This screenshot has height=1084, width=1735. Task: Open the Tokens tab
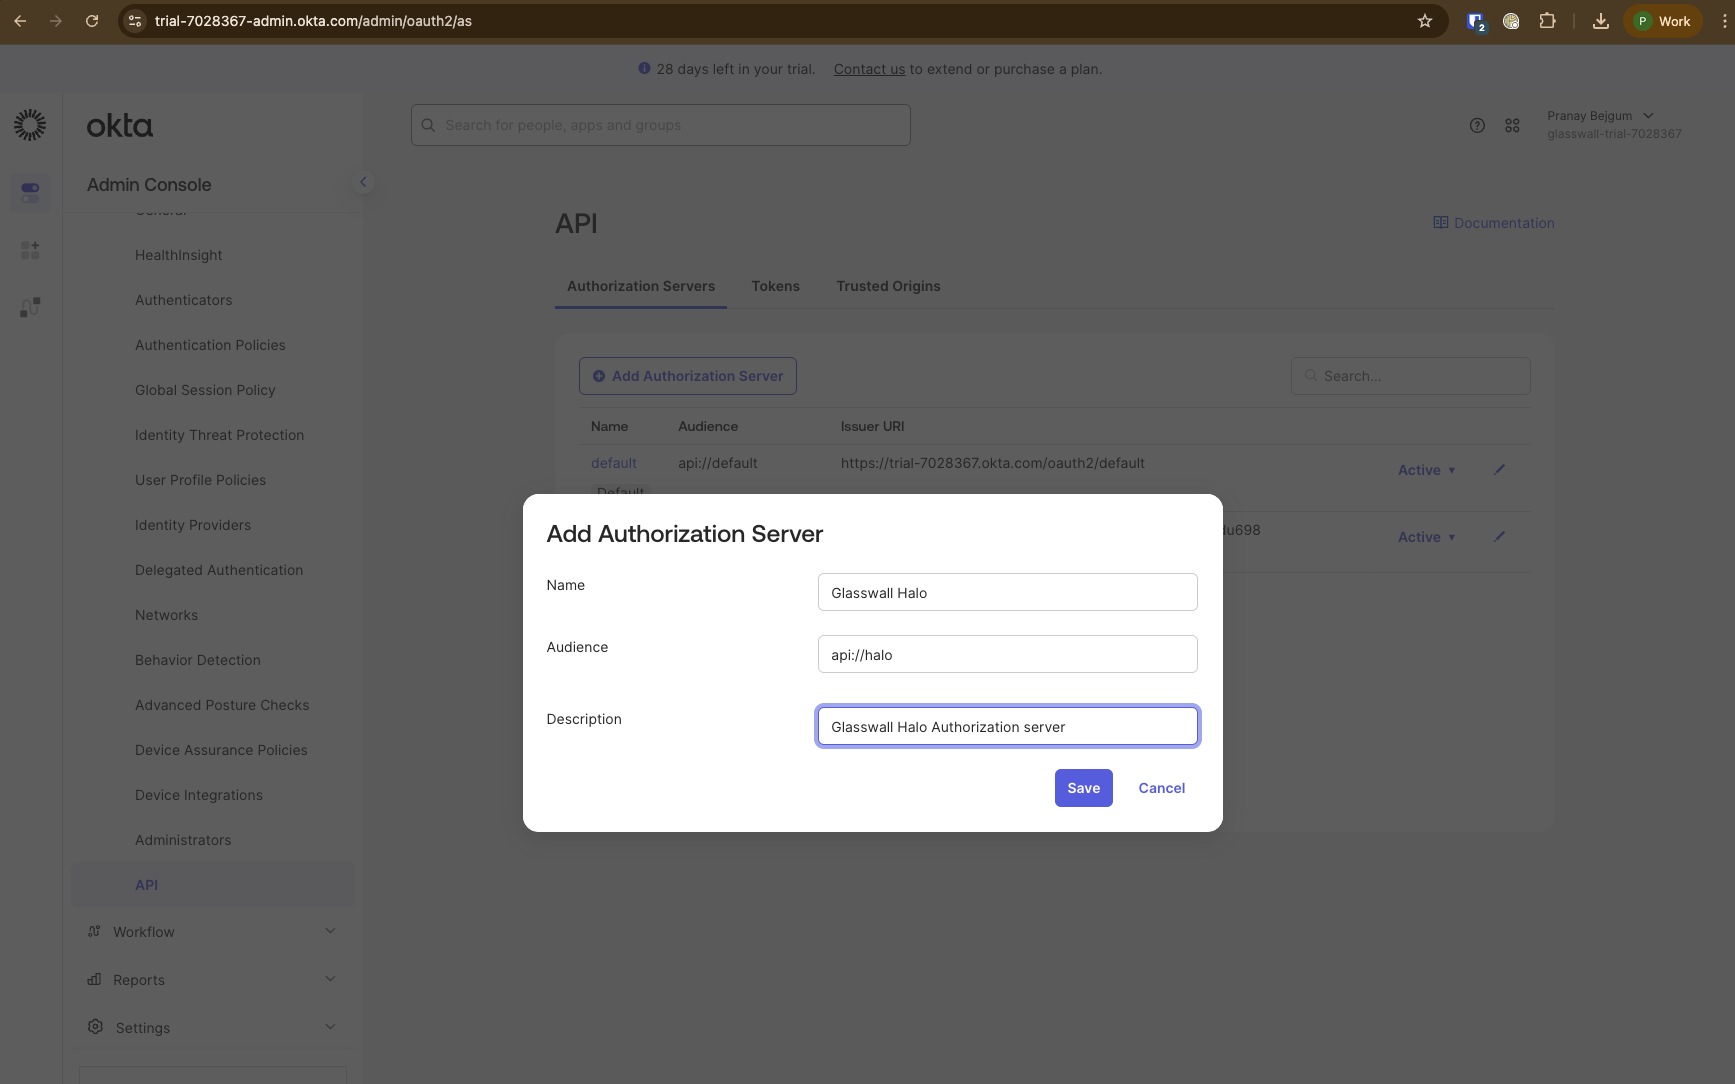pyautogui.click(x=775, y=286)
